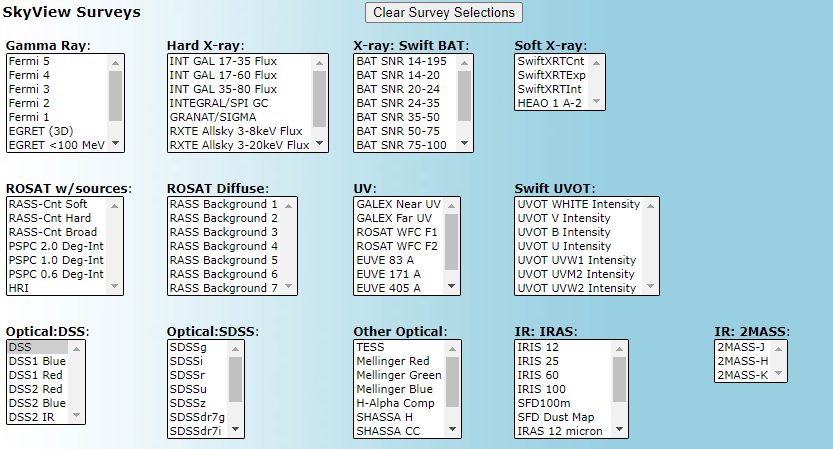Select SHASSA CC survey
833x449 pixels.
click(x=400, y=431)
